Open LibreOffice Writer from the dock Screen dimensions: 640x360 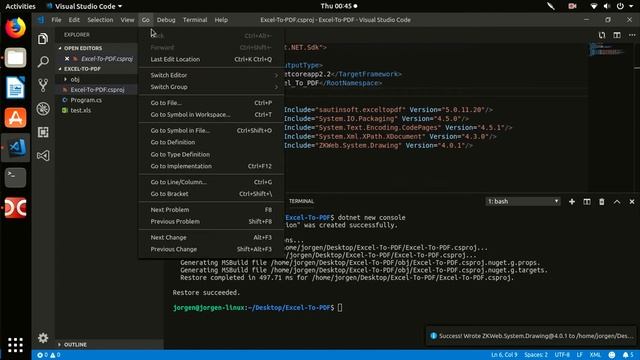coord(16,87)
